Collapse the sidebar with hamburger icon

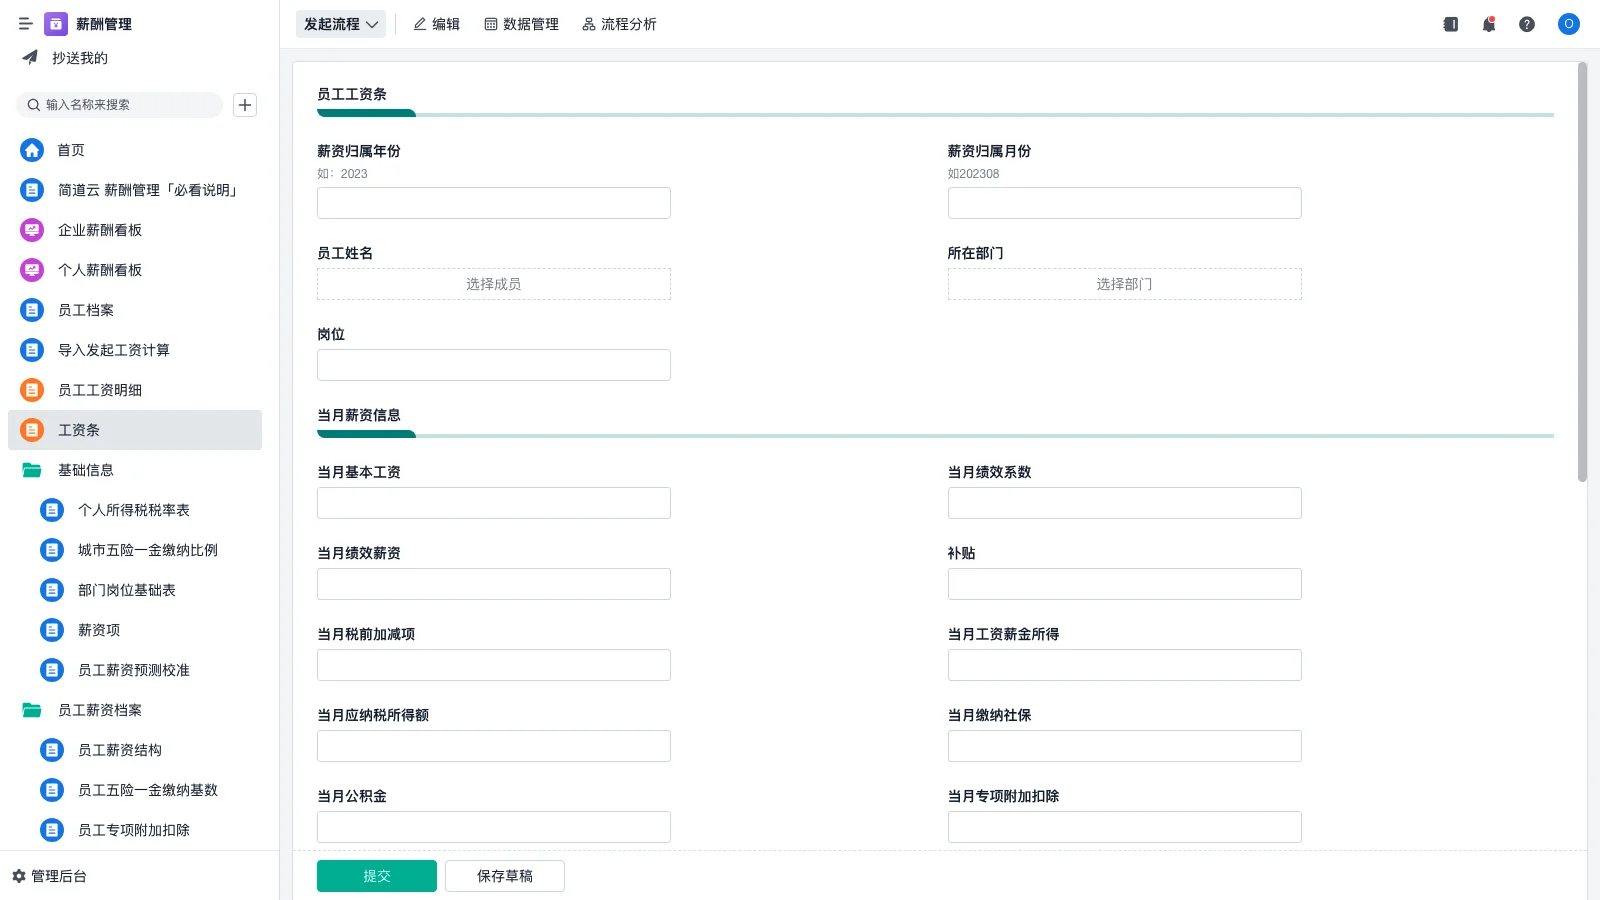pos(26,24)
